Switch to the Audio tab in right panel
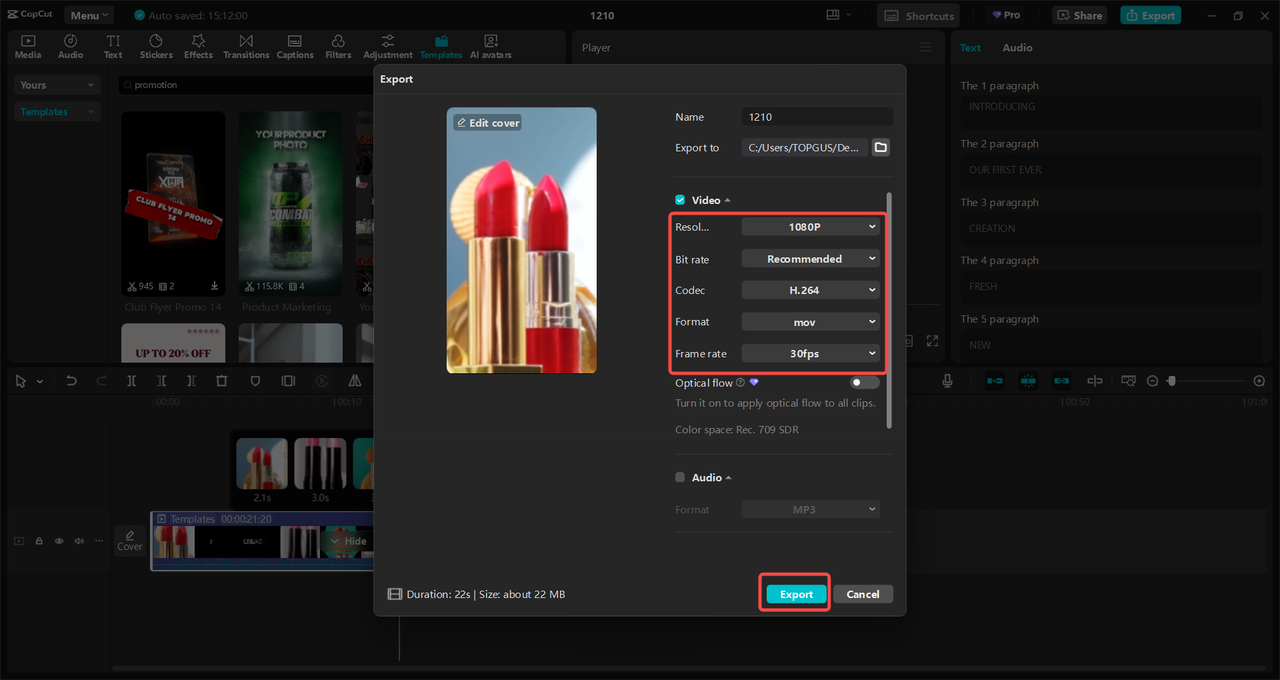Screen dimensions: 1280x680 pyautogui.click(x=1017, y=48)
